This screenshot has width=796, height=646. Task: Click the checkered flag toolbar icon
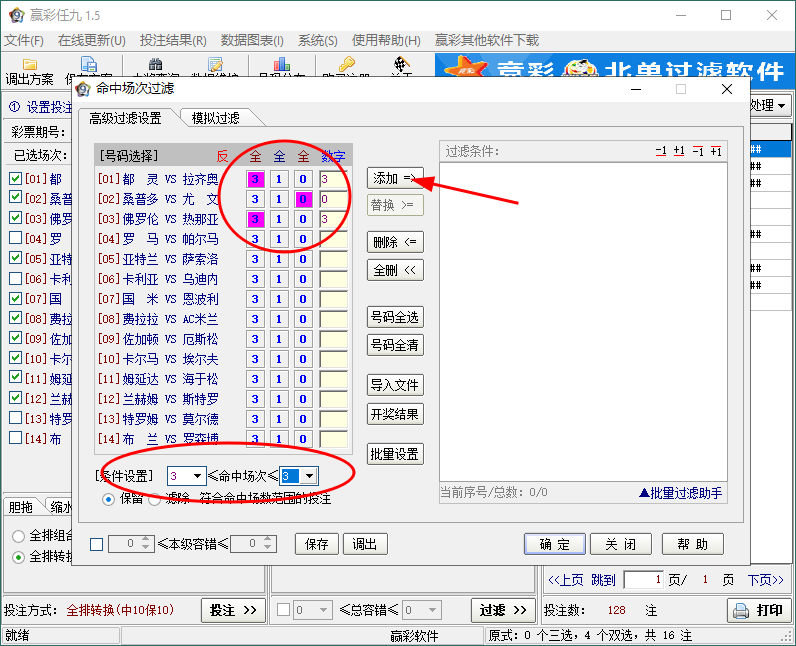click(x=402, y=64)
